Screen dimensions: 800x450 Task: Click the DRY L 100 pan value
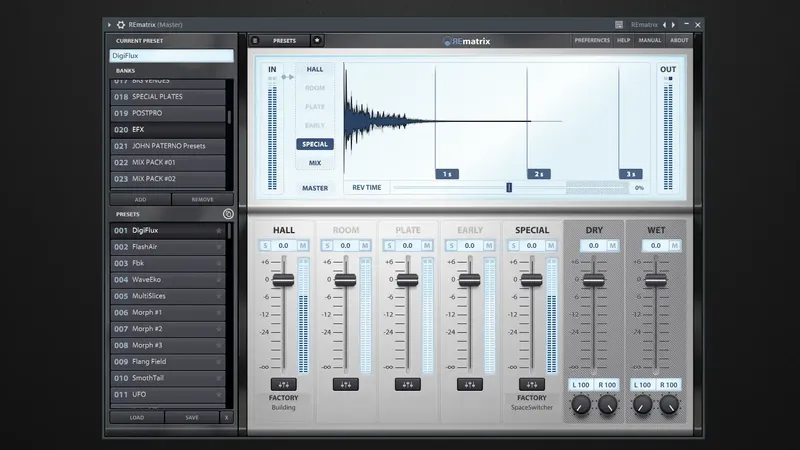pyautogui.click(x=581, y=385)
